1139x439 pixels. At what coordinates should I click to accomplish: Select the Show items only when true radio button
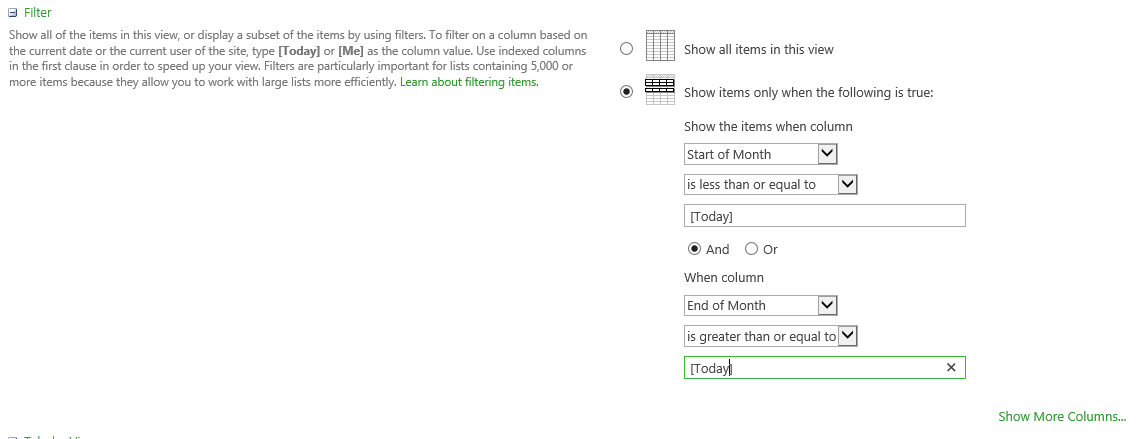[627, 92]
